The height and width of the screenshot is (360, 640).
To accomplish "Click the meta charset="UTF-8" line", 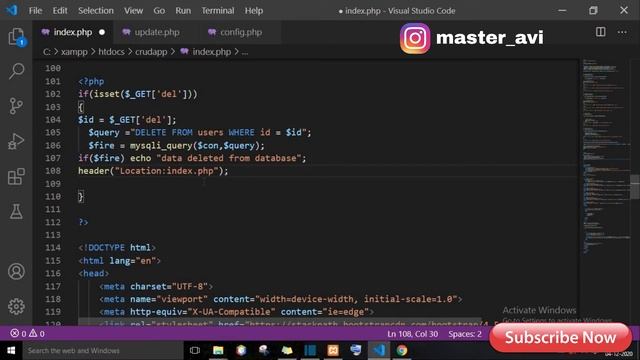I will pos(156,286).
